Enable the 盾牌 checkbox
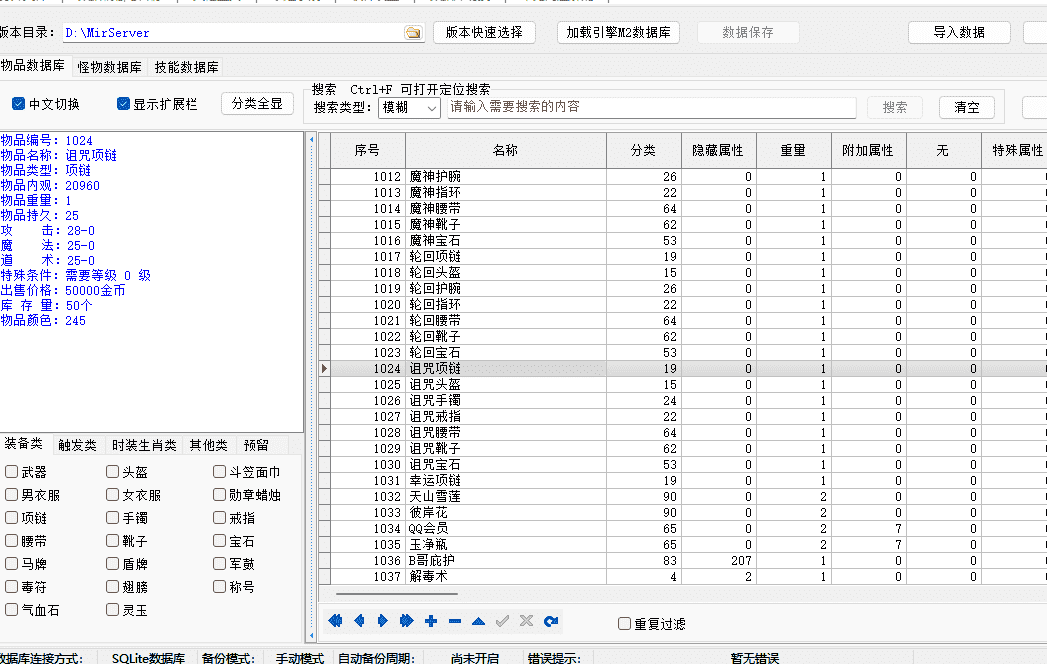This screenshot has height=664, width=1047. click(x=112, y=564)
